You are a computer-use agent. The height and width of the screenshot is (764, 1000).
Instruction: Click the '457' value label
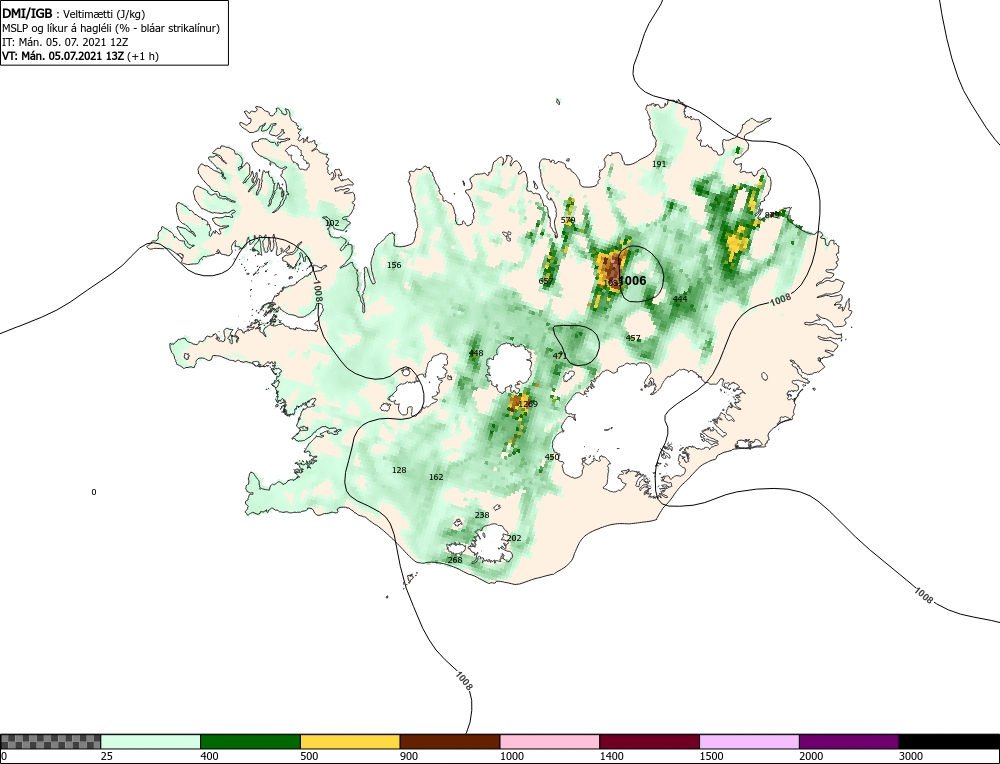pos(633,338)
